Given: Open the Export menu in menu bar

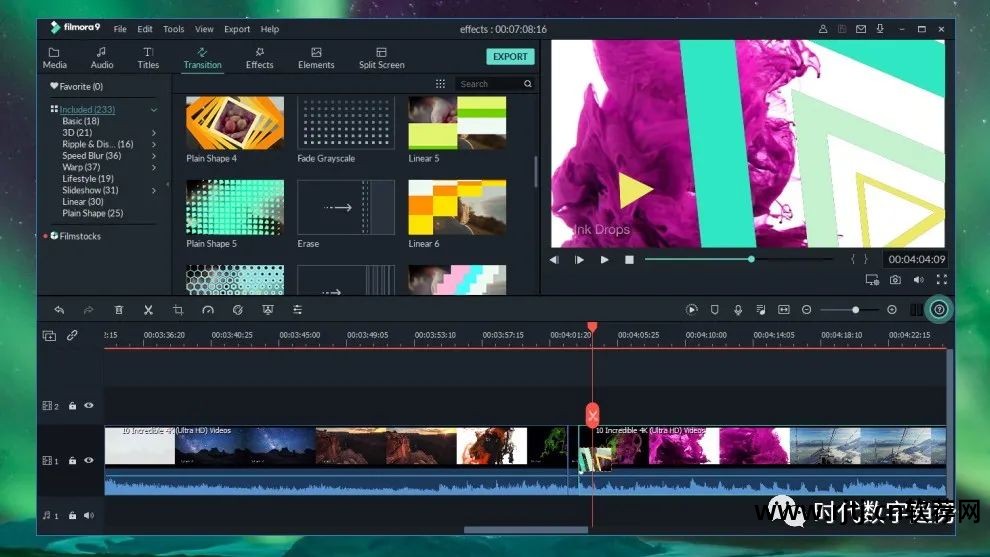Looking at the screenshot, I should point(237,29).
